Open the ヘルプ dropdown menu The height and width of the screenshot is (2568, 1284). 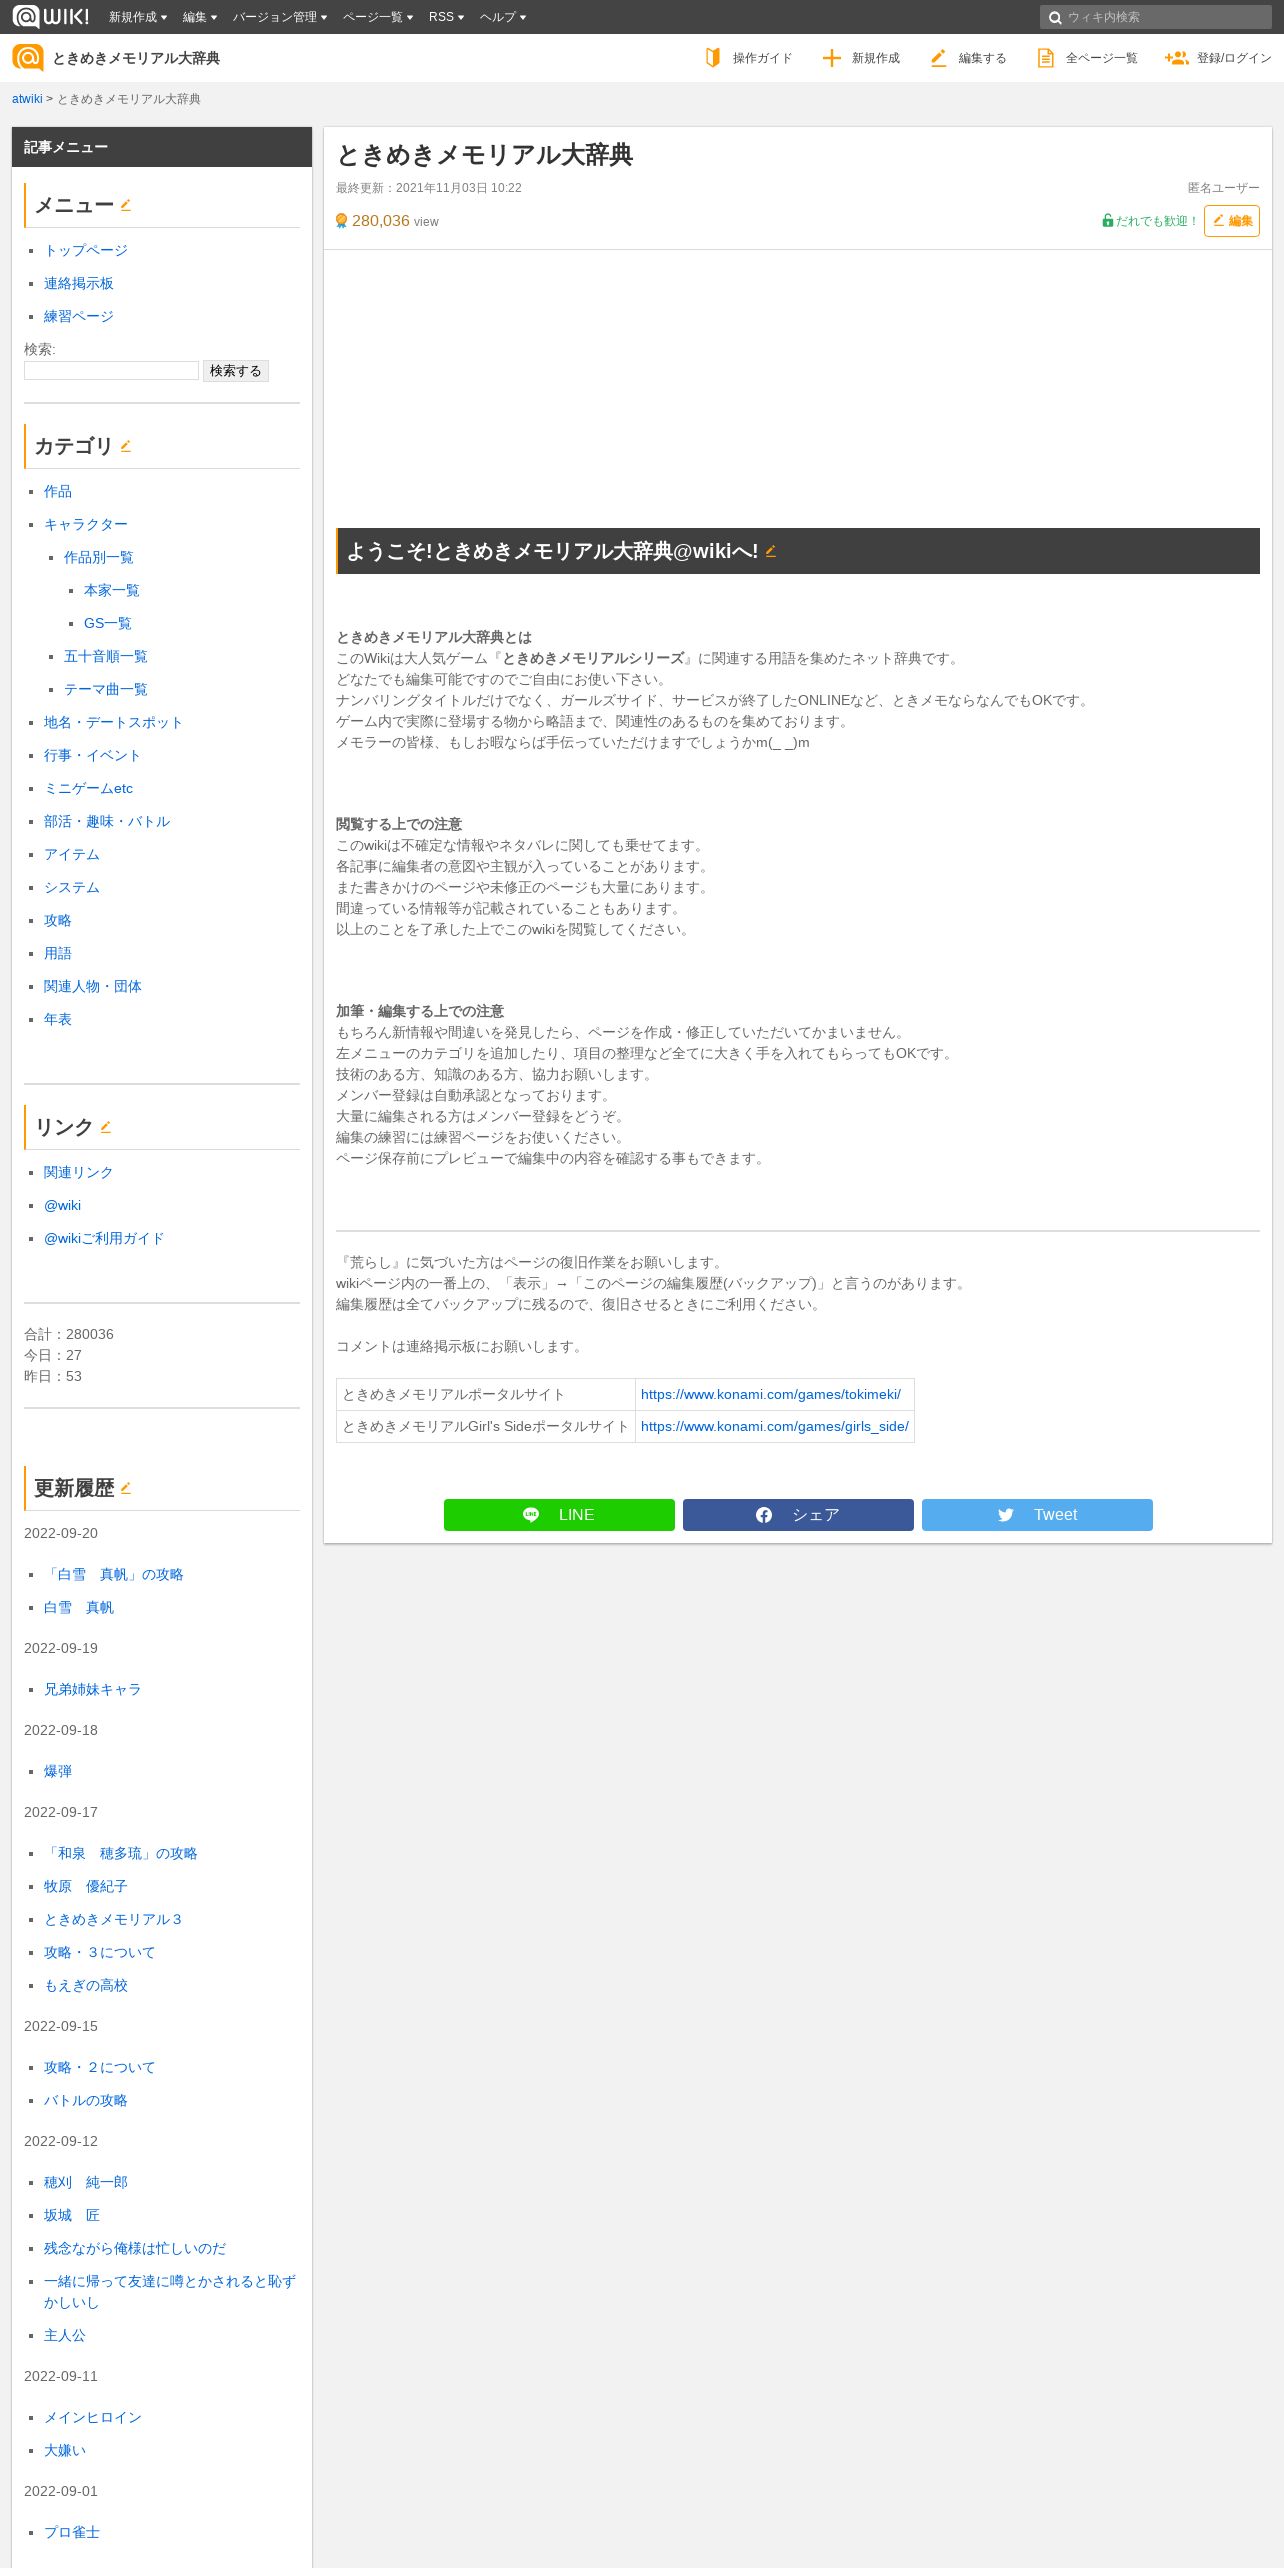503,17
